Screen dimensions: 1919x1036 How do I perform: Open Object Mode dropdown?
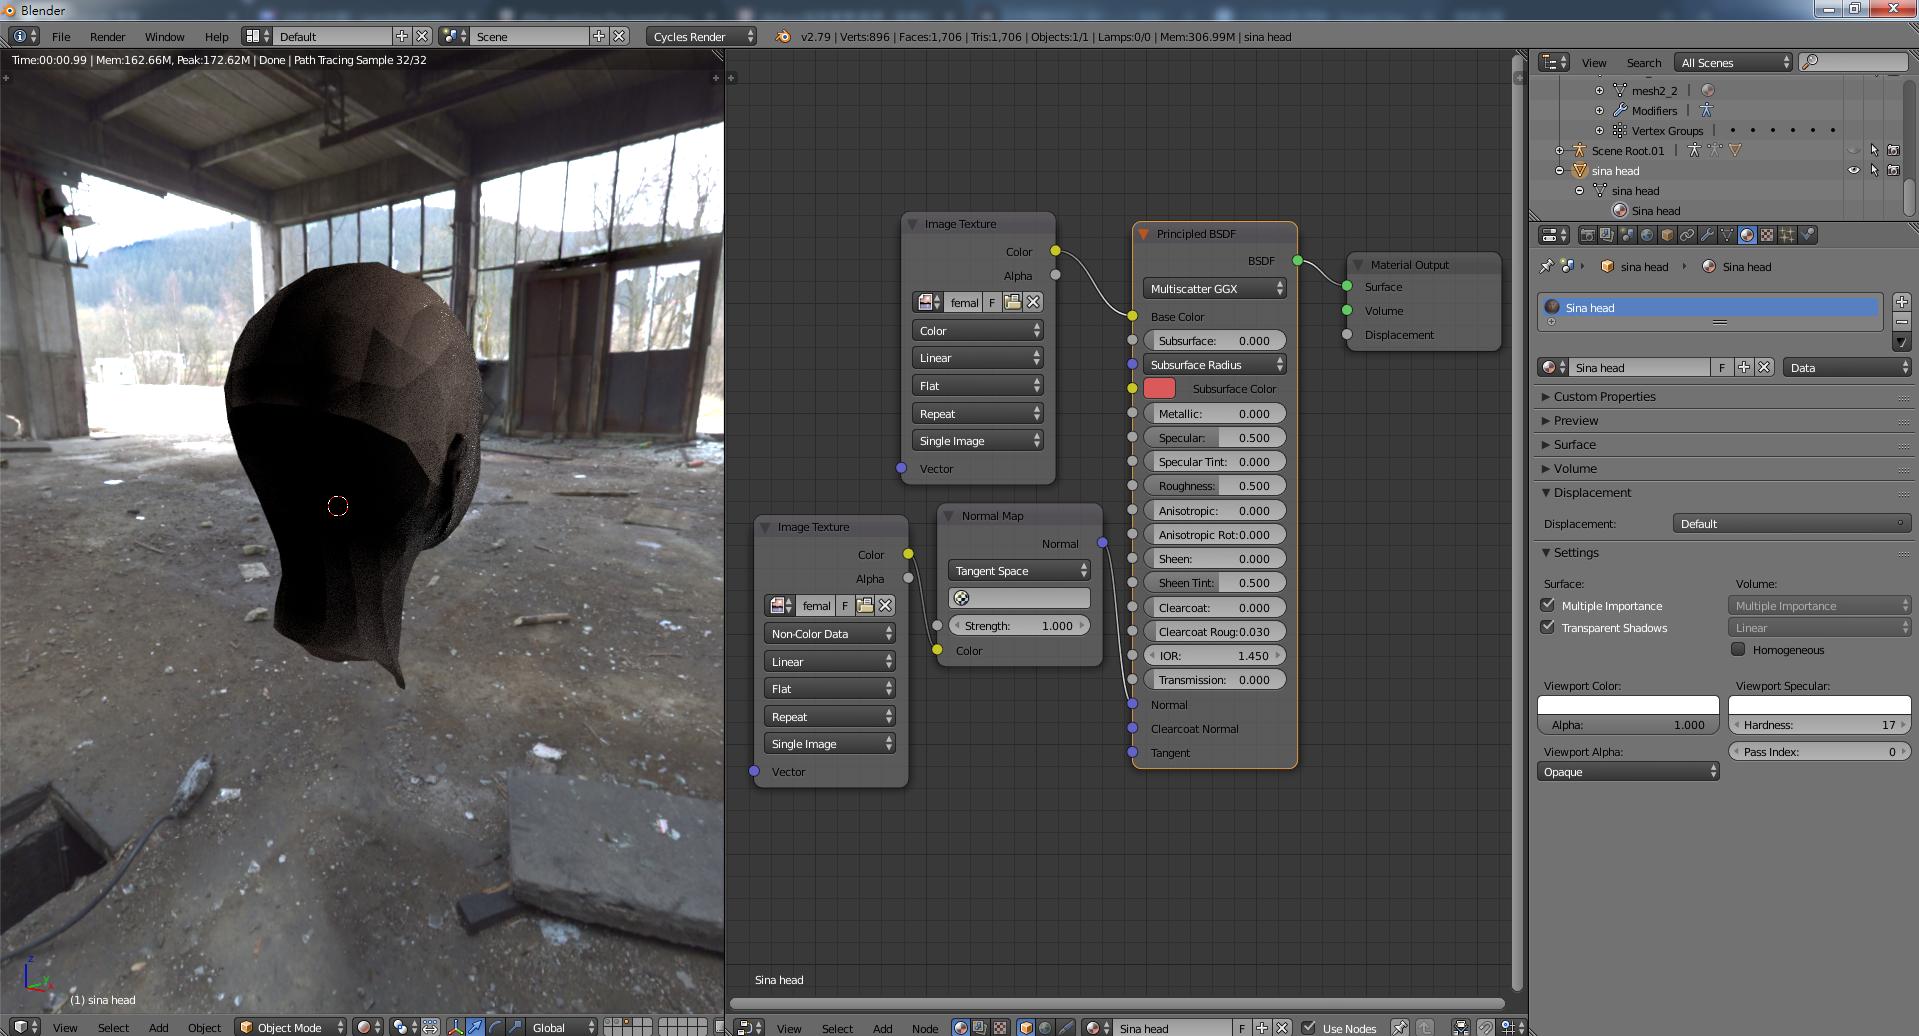[290, 1027]
